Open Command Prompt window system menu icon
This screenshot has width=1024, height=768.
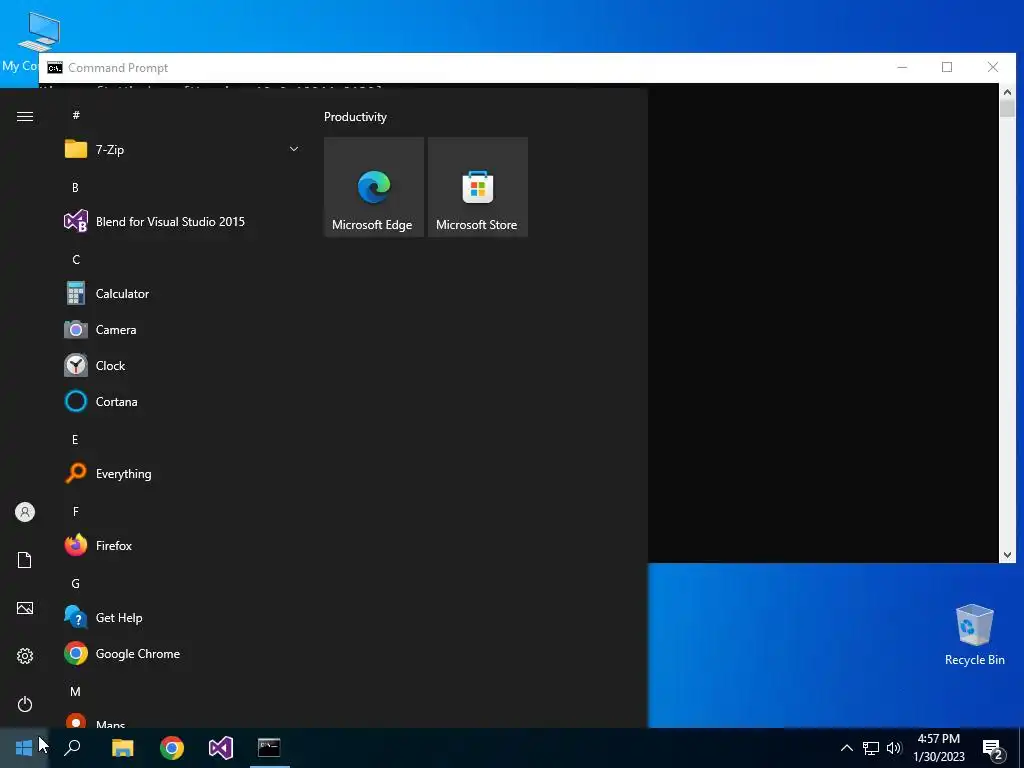point(55,68)
